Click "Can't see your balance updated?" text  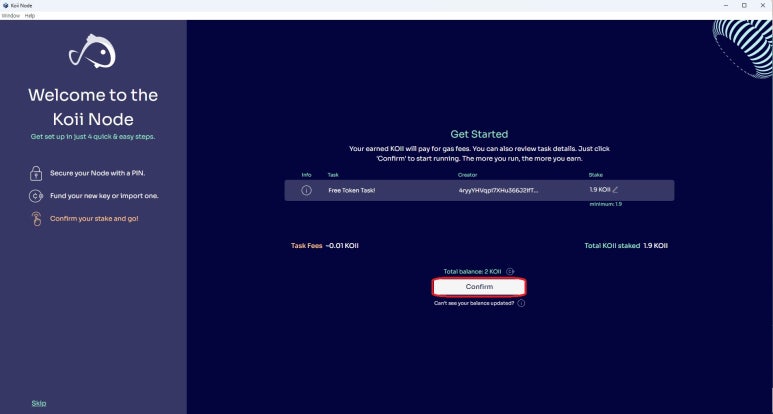point(474,303)
